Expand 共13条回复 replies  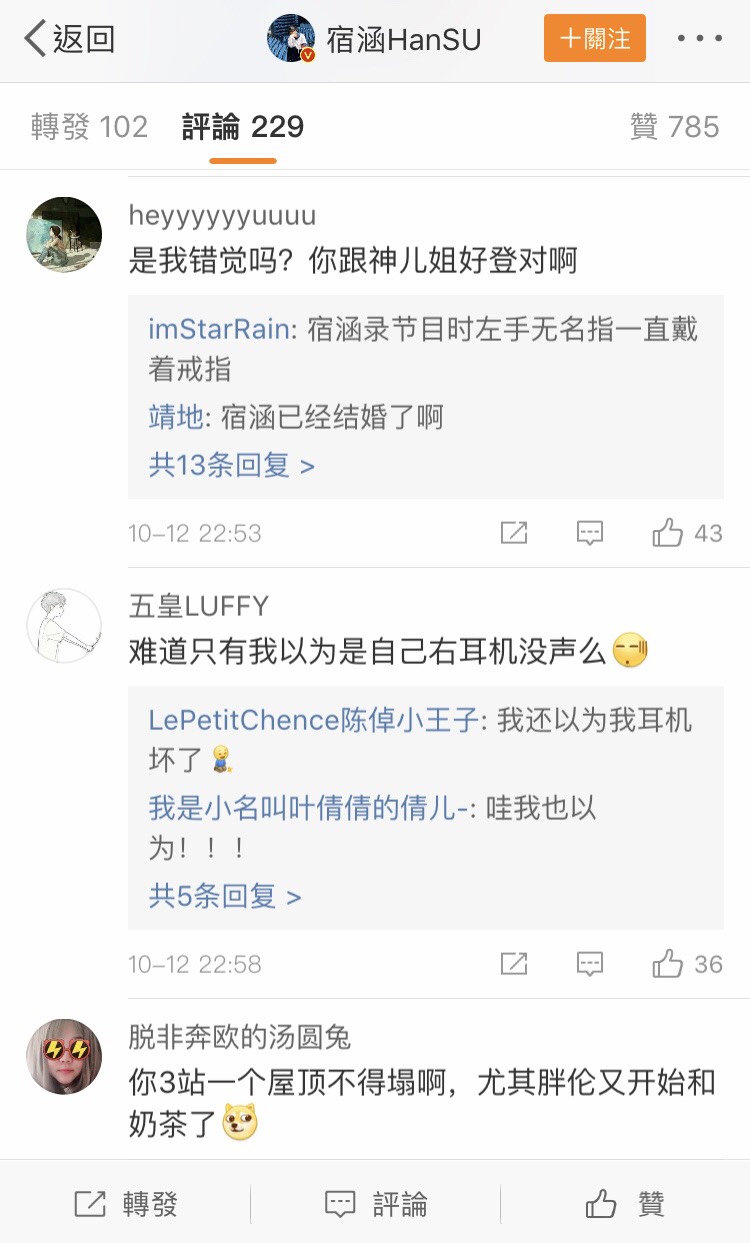[x=231, y=465]
